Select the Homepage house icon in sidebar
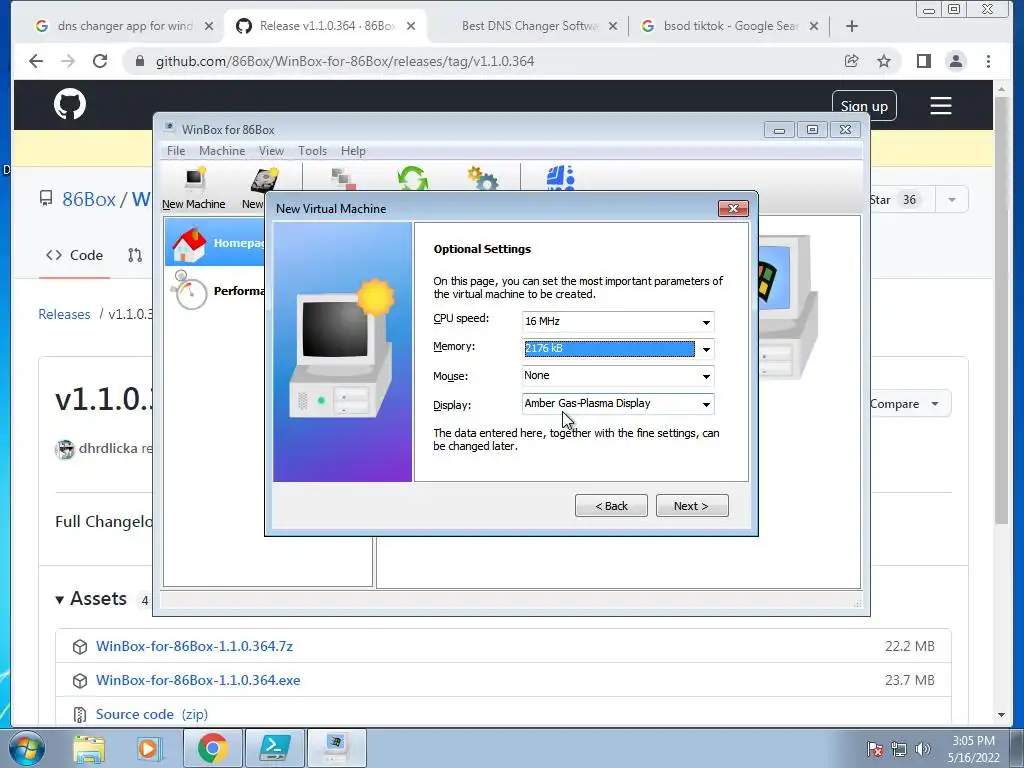 [x=189, y=244]
